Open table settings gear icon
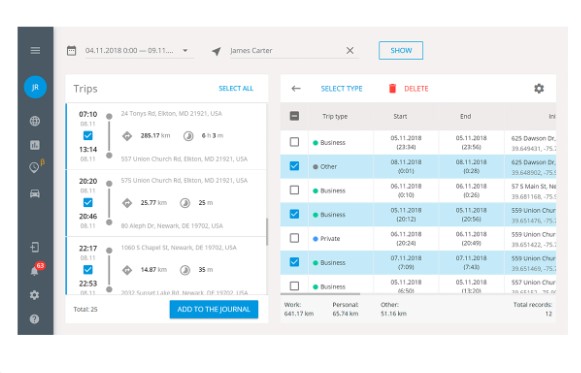Viewport: 581px width, 373px height. [x=539, y=89]
